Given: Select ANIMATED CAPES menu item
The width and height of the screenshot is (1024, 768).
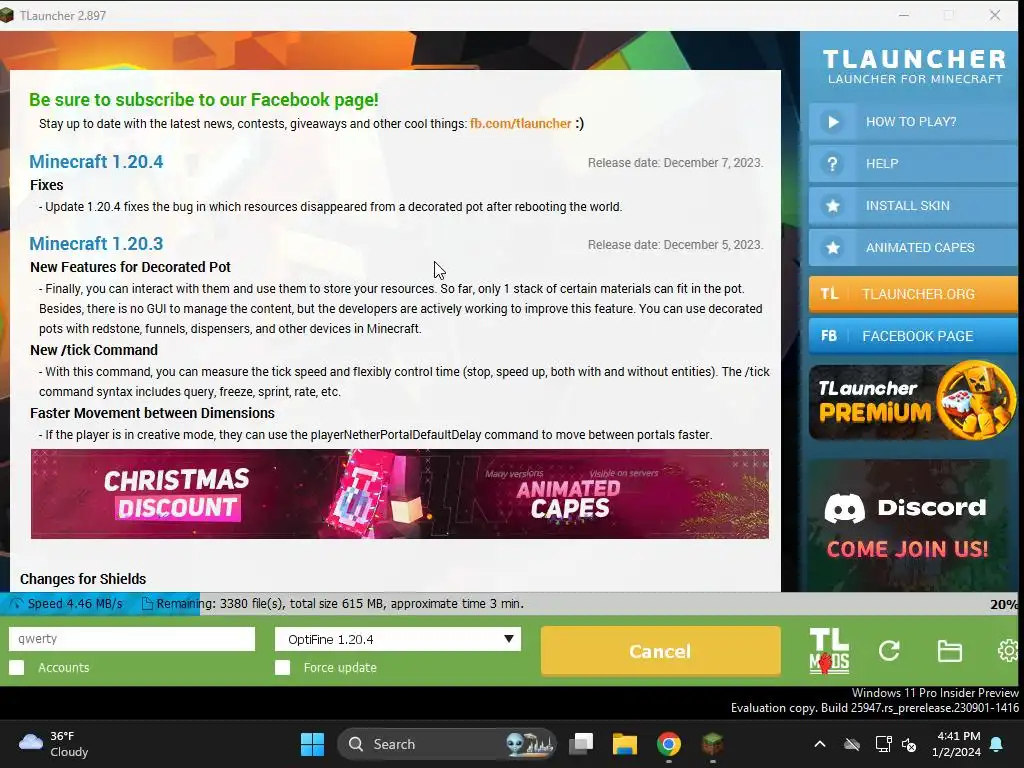Looking at the screenshot, I should pos(913,248).
